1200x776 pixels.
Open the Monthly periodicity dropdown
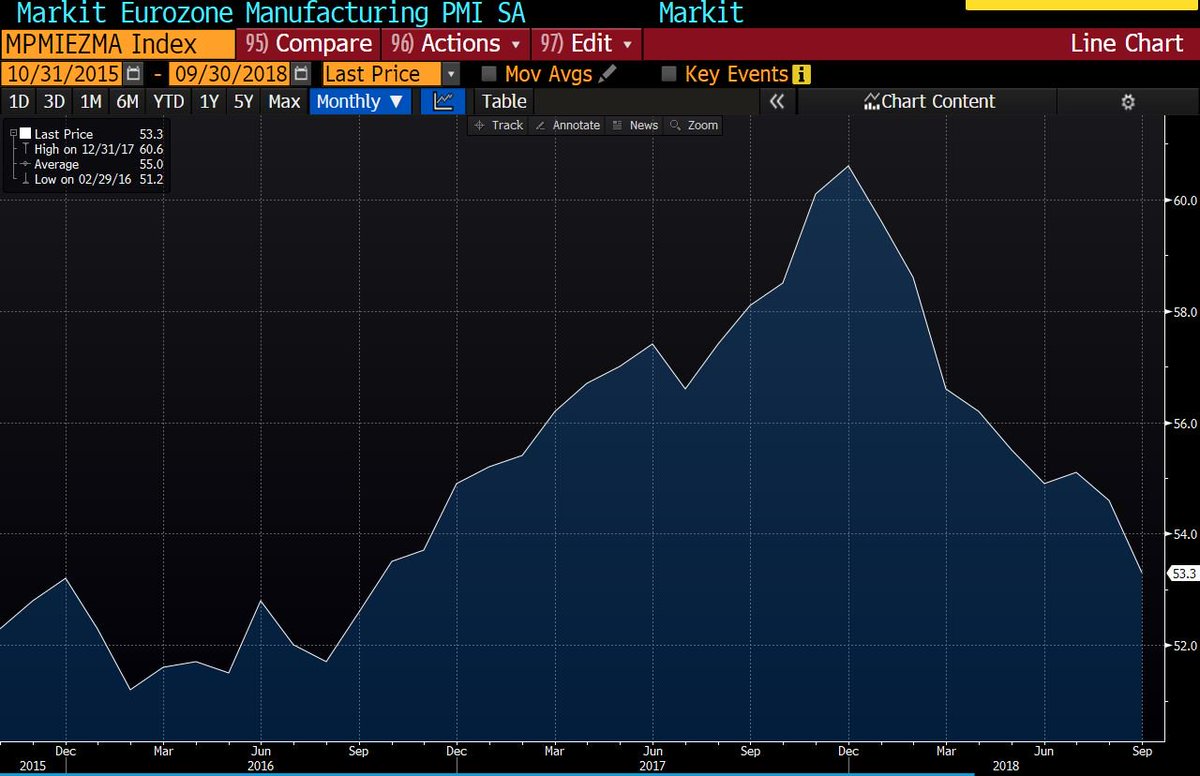pyautogui.click(x=362, y=101)
